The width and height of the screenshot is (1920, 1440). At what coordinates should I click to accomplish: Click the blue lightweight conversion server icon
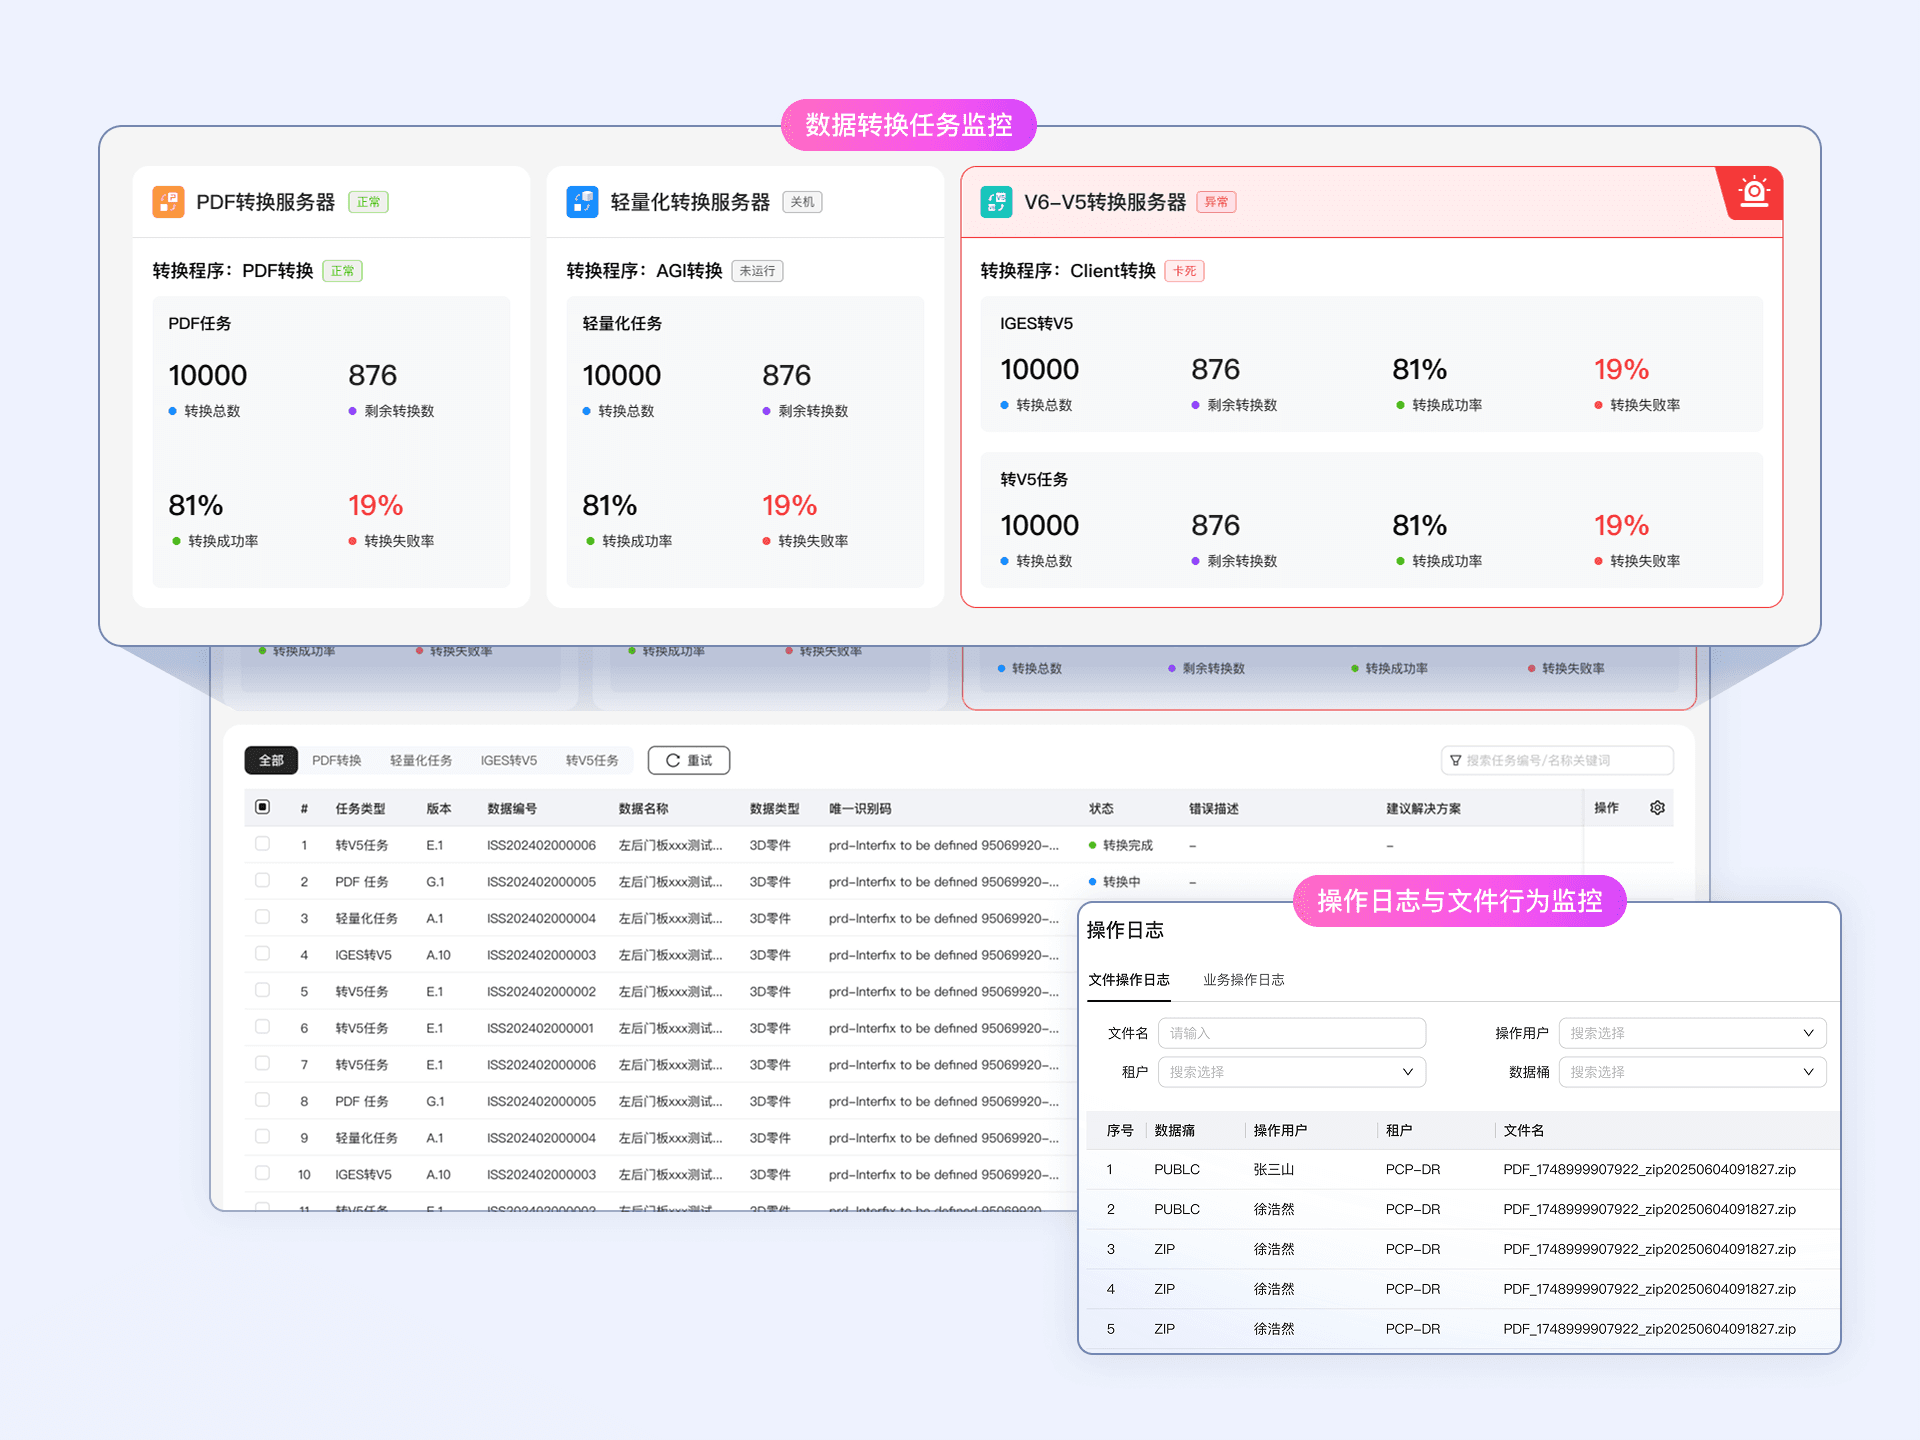(x=582, y=201)
